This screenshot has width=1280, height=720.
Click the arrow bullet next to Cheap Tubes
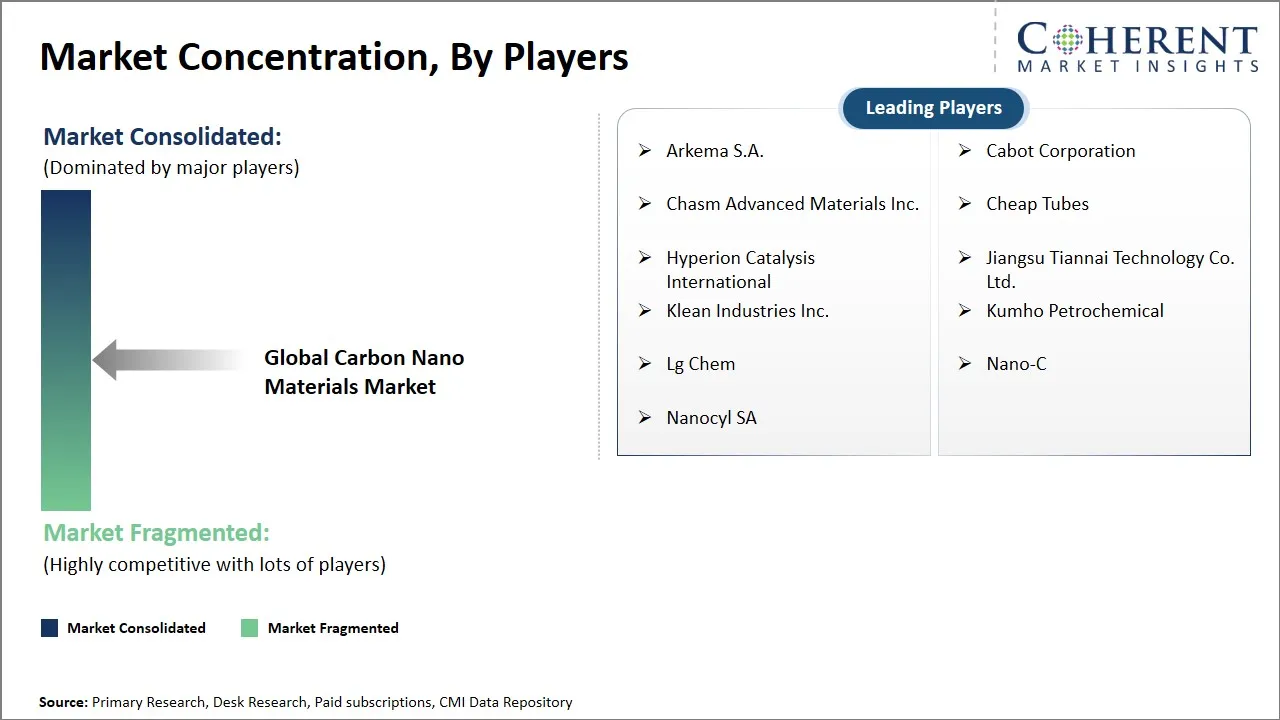pyautogui.click(x=964, y=204)
